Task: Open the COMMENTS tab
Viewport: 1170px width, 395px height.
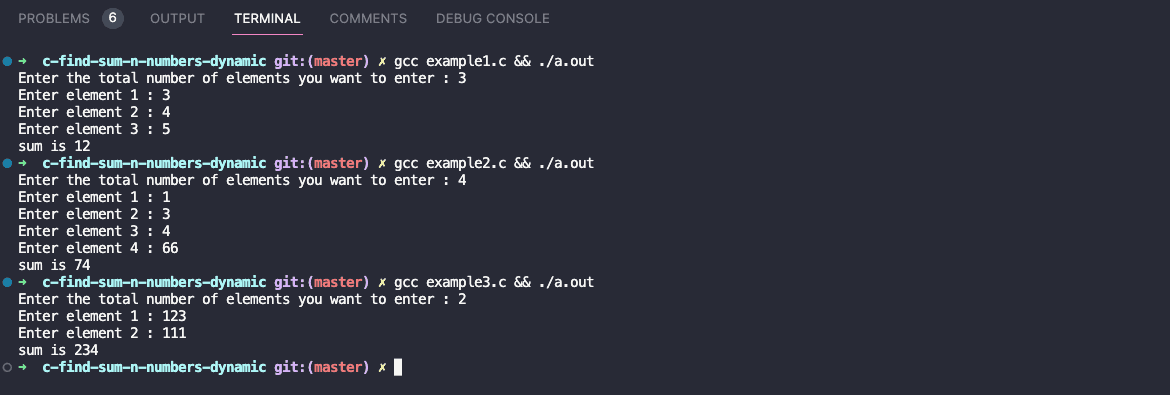Action: click(369, 19)
